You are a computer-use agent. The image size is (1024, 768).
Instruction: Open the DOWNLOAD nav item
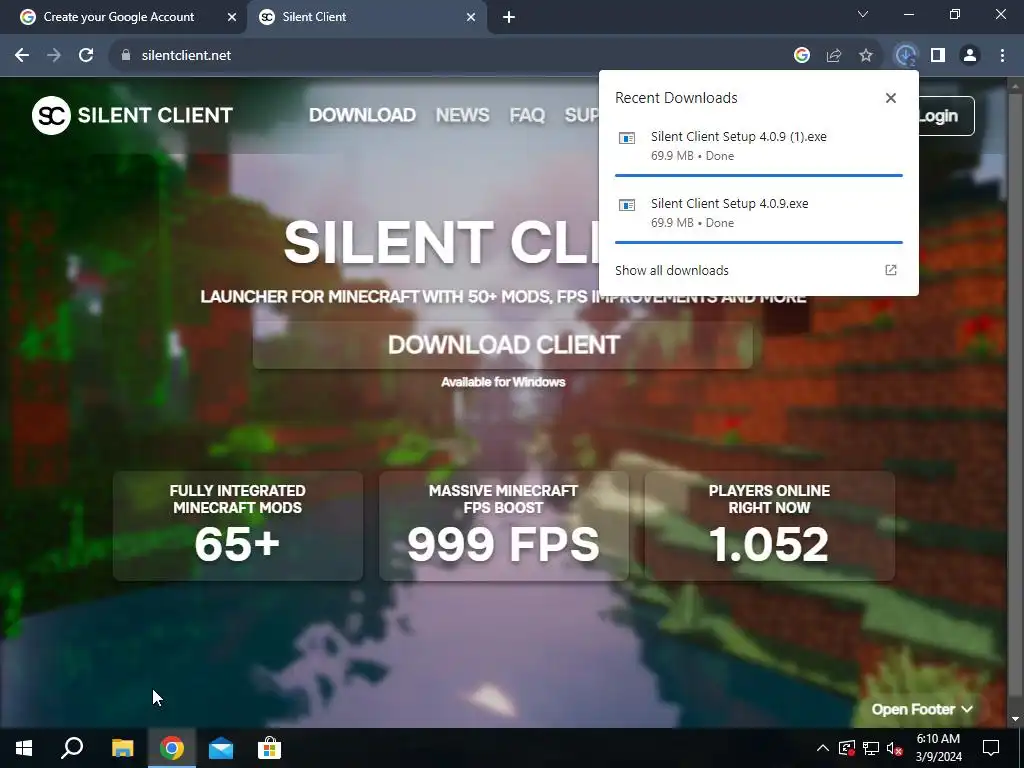(x=362, y=115)
